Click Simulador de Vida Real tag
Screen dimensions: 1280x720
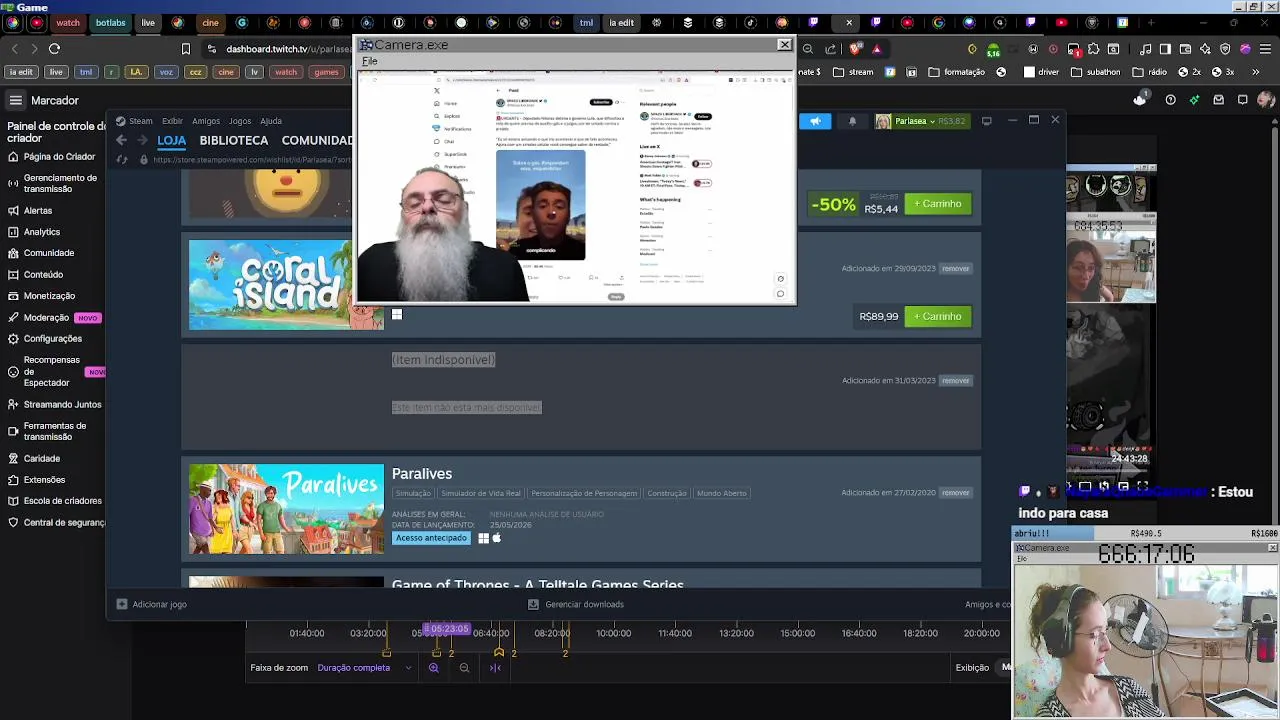click(481, 493)
